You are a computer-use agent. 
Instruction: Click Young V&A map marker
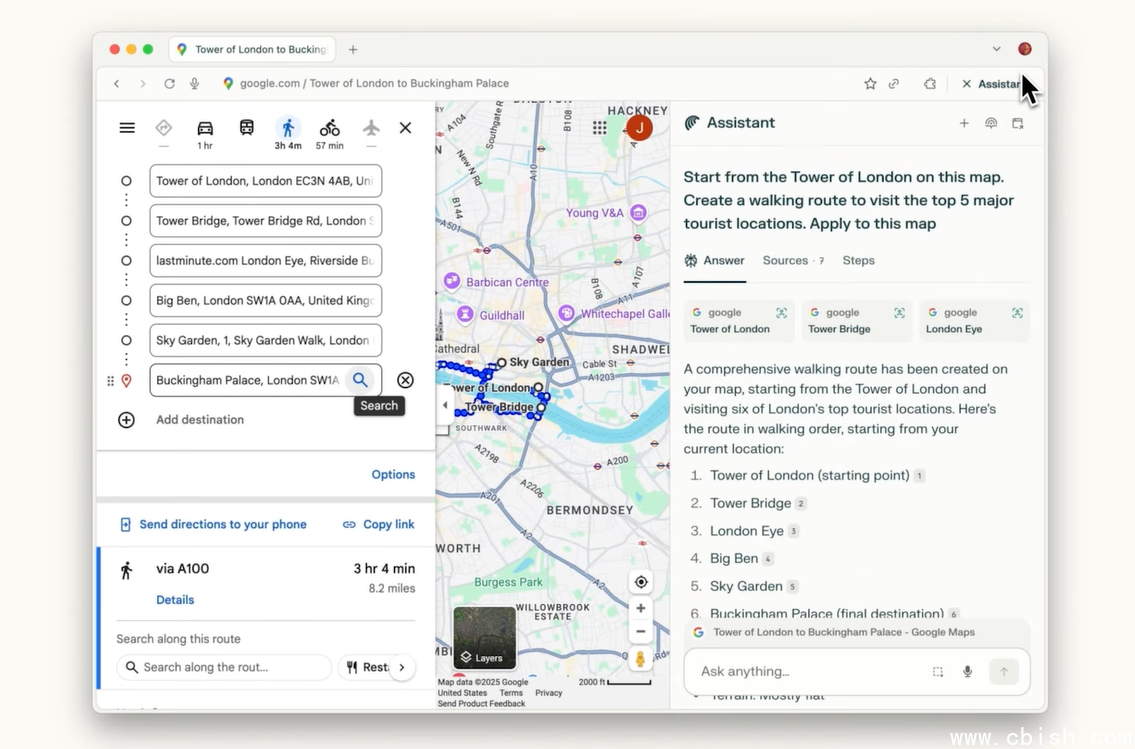638,213
